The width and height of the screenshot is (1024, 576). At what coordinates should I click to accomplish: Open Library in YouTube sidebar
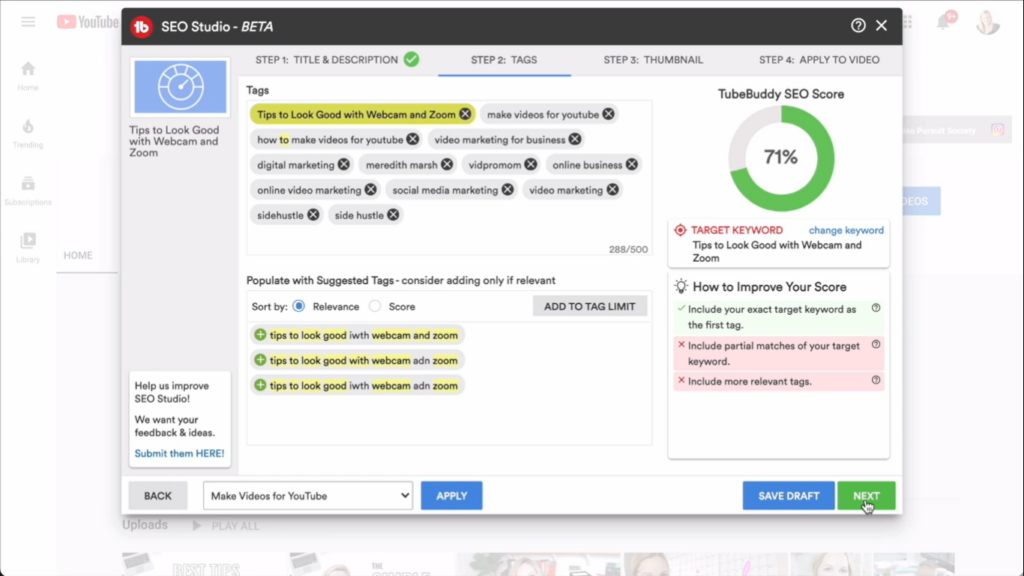coord(28,248)
